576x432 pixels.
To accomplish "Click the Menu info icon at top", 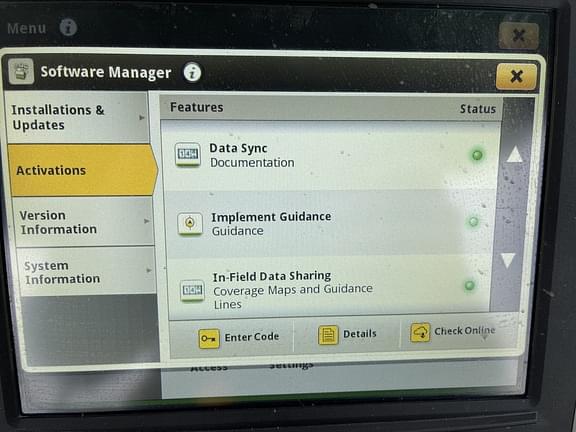I will [68, 28].
